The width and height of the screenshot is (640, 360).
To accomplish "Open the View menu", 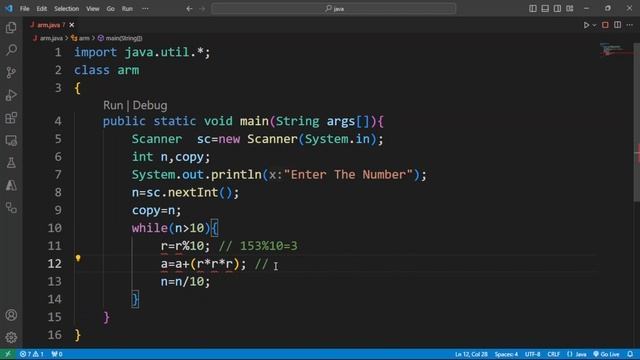I will 93,9.
